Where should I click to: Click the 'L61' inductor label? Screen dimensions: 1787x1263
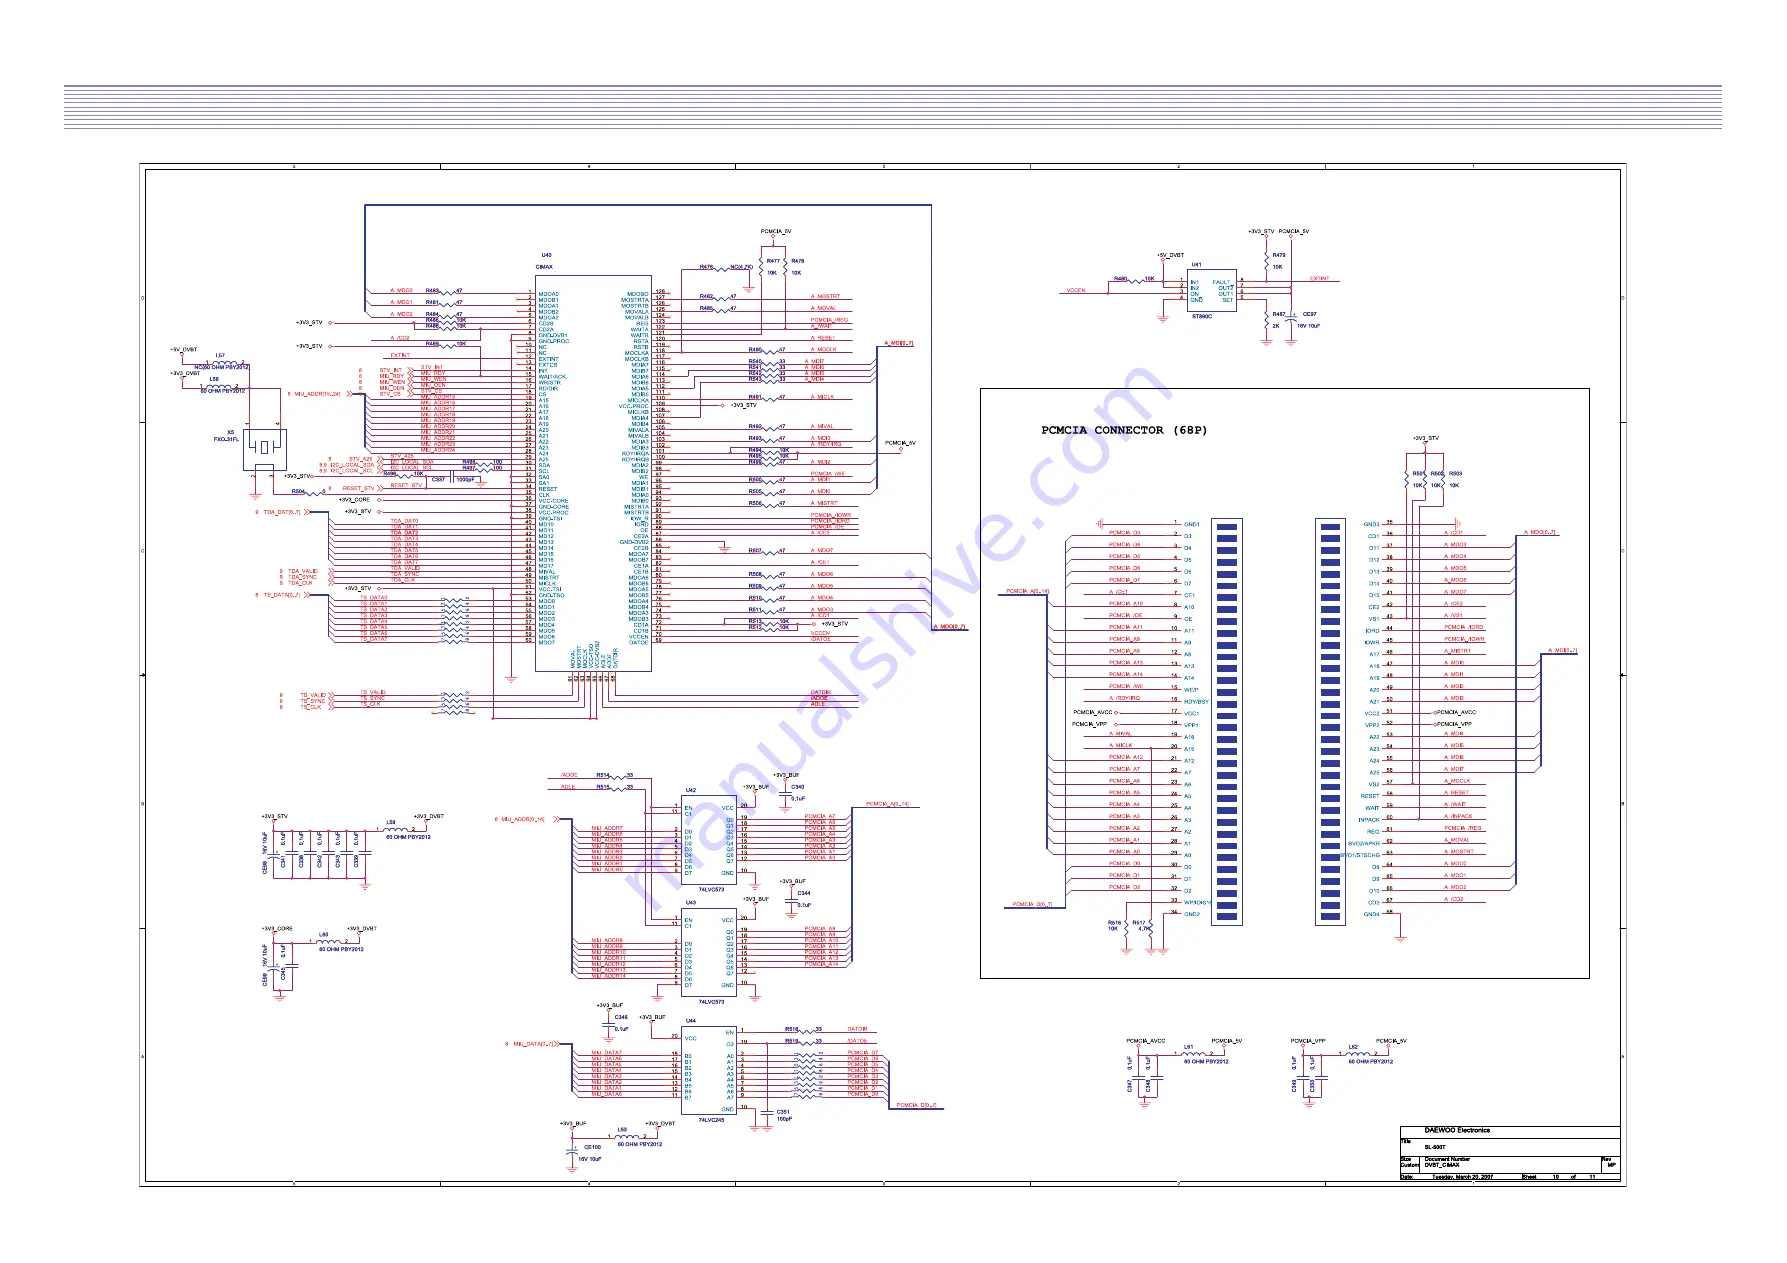pos(1189,1047)
